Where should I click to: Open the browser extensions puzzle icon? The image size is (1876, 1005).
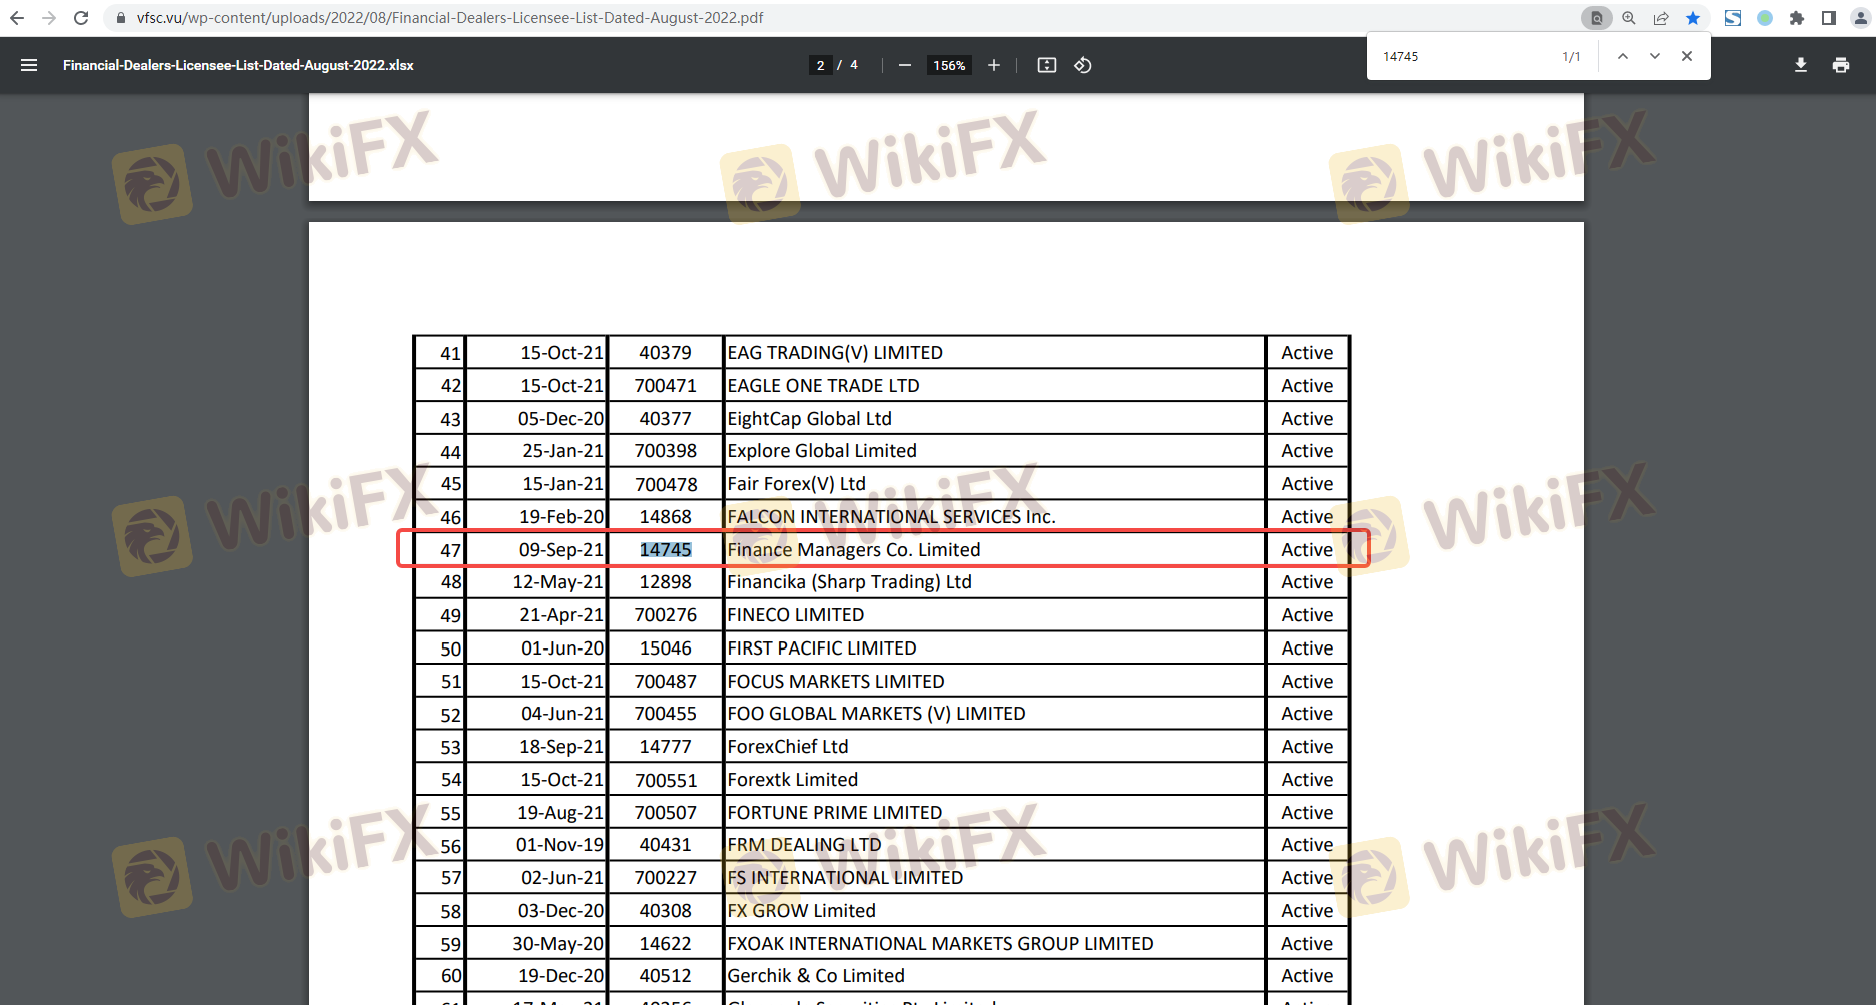point(1796,18)
